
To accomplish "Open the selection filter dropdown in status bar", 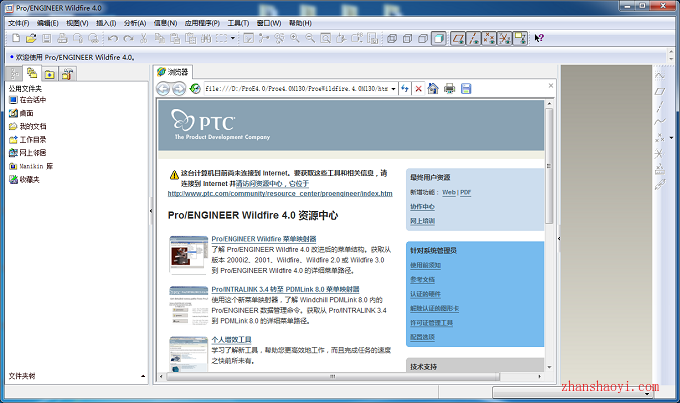I will pyautogui.click(x=647, y=394).
